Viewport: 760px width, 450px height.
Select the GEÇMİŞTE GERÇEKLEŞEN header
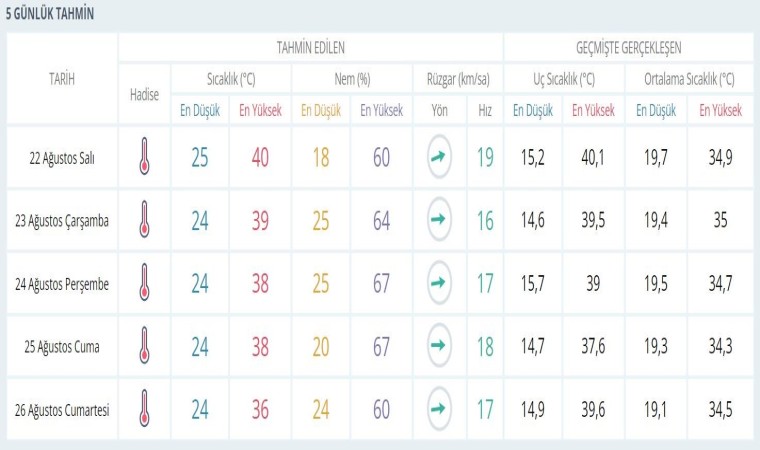coord(628,47)
